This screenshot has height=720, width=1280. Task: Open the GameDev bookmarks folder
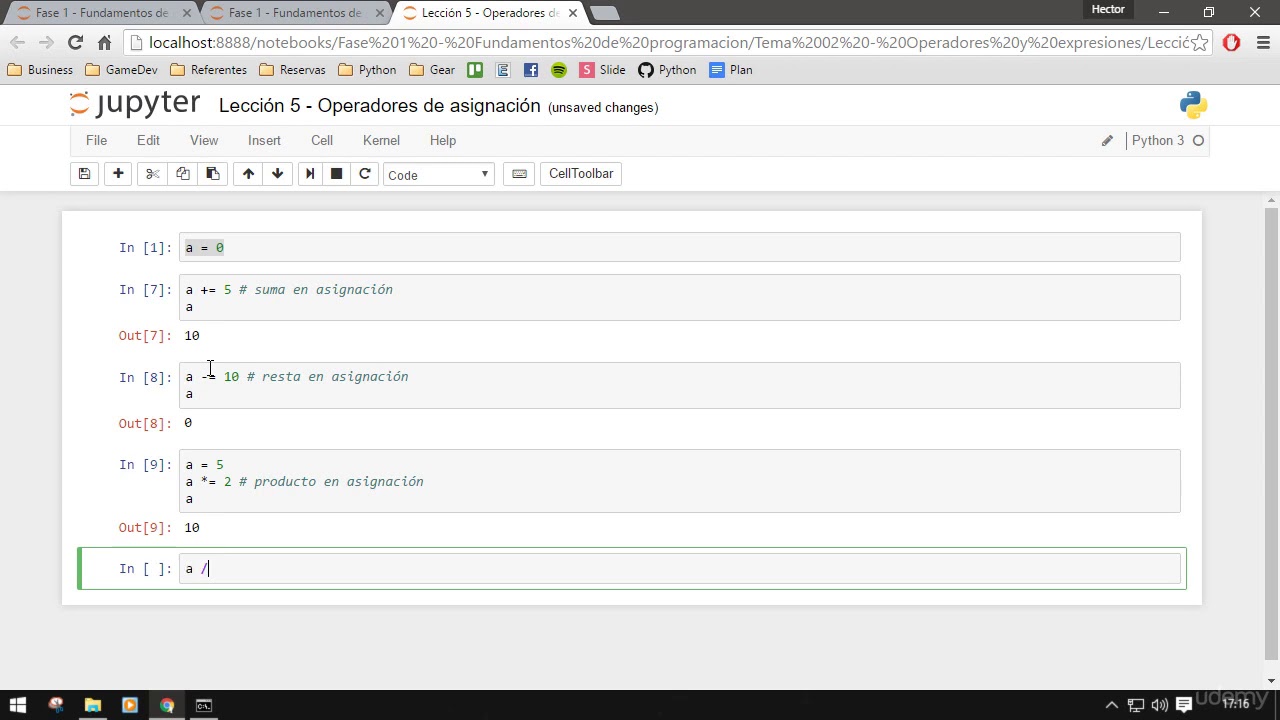[x=121, y=70]
